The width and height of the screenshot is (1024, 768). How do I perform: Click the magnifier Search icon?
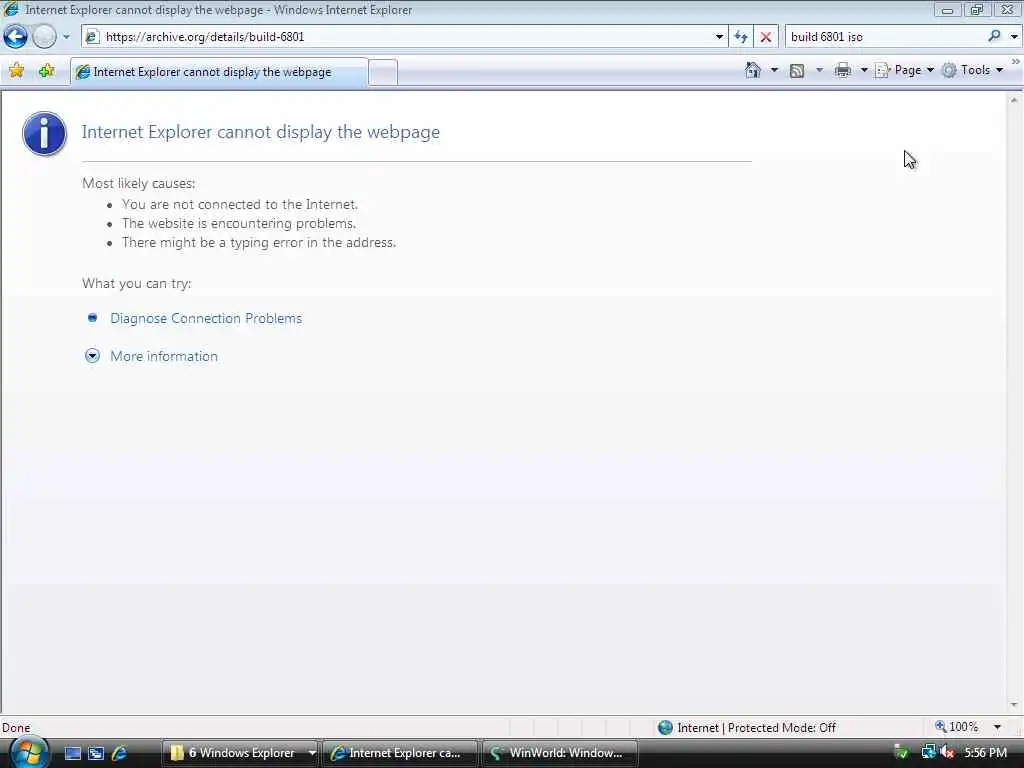pyautogui.click(x=995, y=37)
